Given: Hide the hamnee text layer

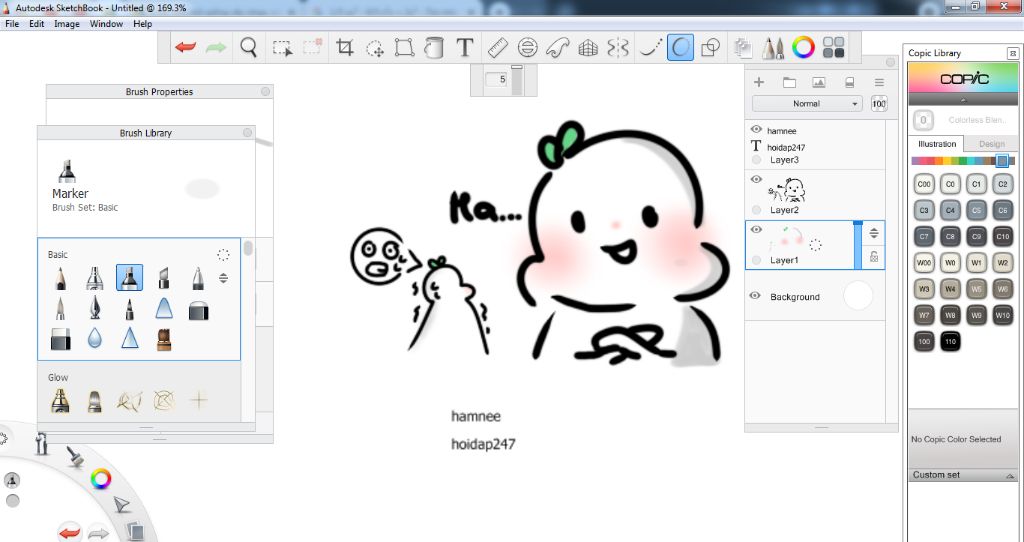Looking at the screenshot, I should (756, 129).
